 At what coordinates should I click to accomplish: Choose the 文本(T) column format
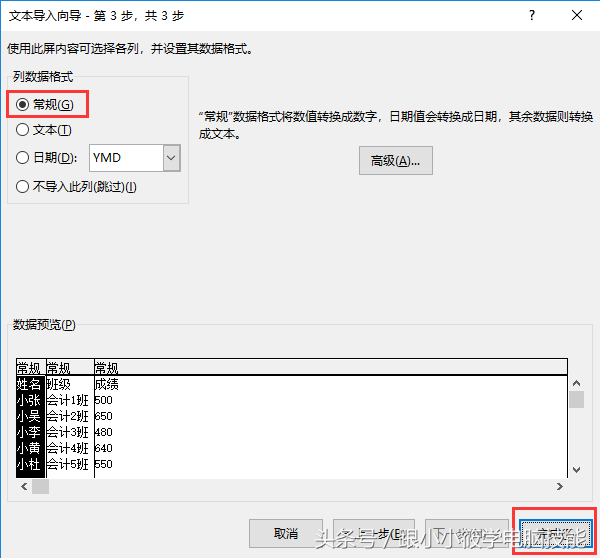point(44,130)
